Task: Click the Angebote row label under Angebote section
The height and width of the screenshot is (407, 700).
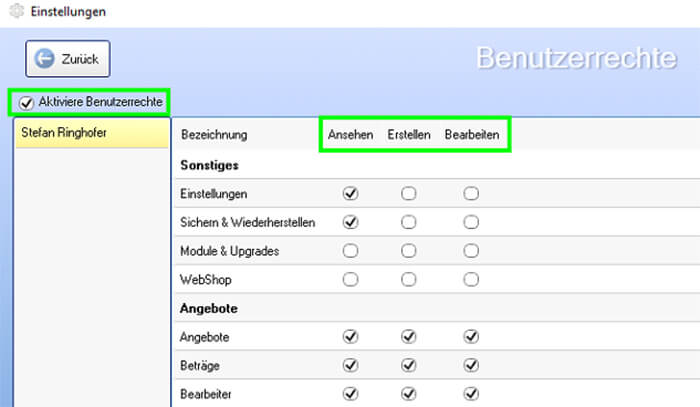Action: (x=204, y=337)
